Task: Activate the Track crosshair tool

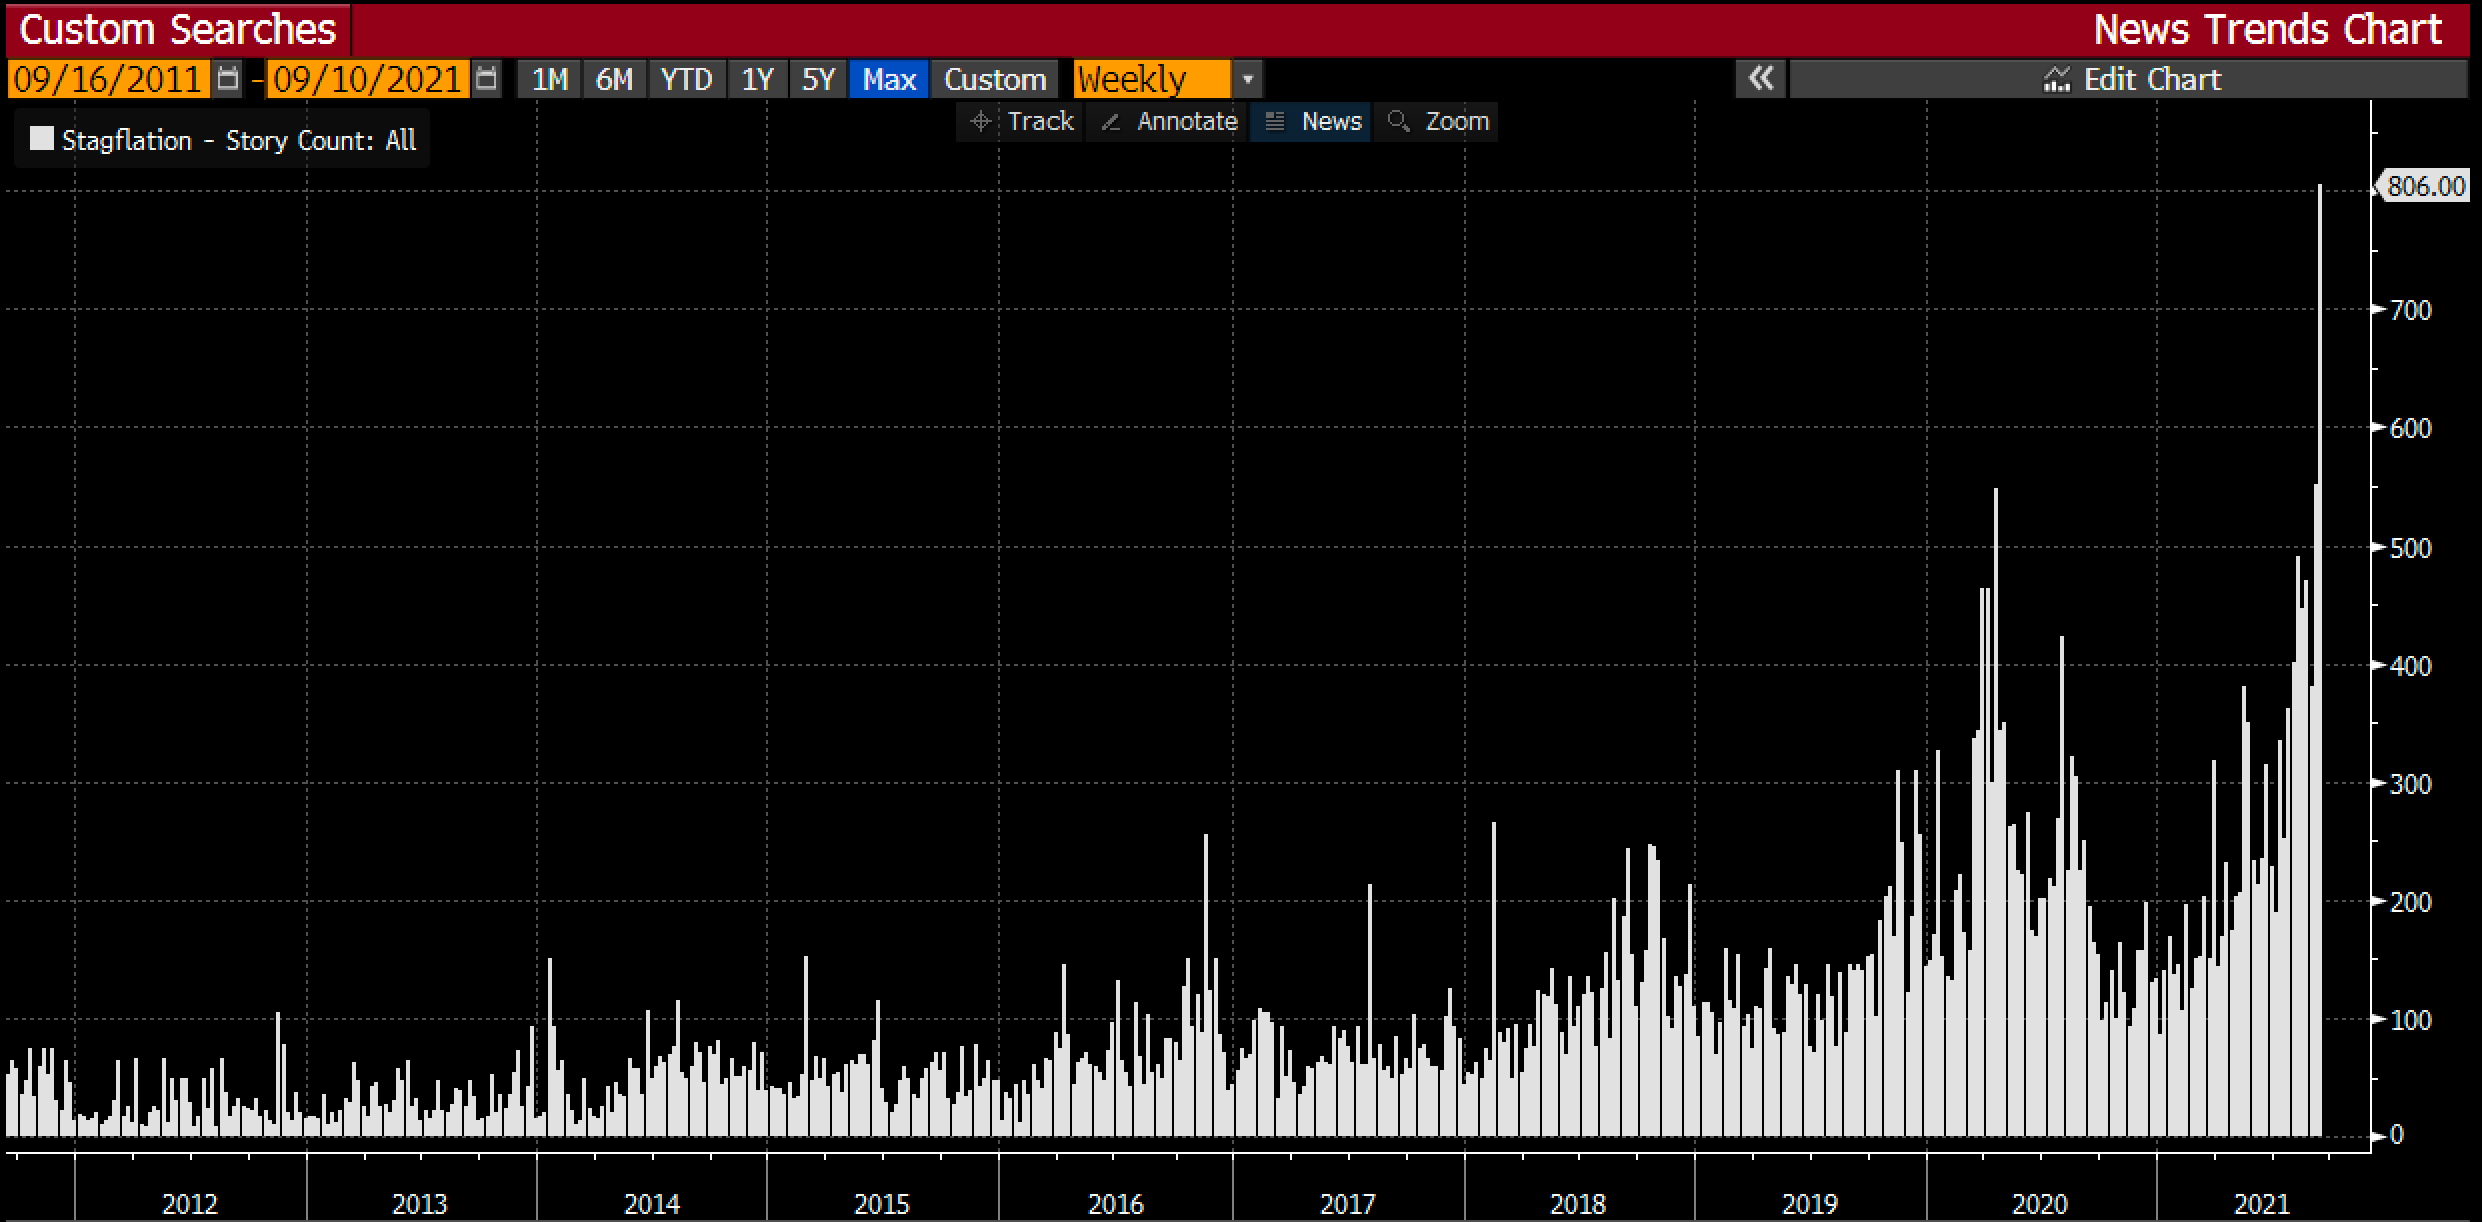Action: coord(1022,122)
